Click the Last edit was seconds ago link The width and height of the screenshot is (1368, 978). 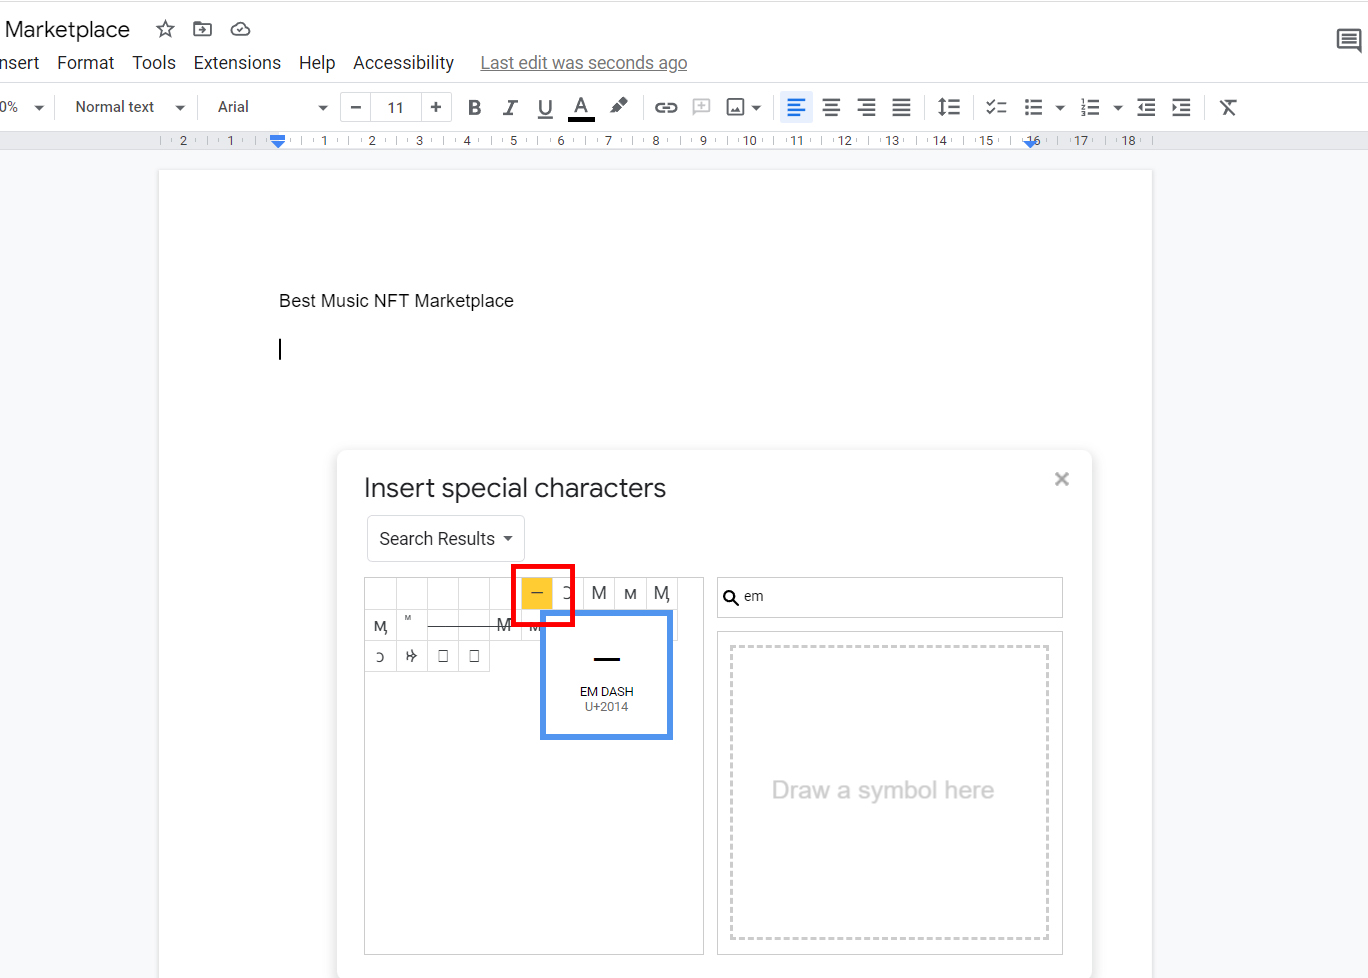click(583, 62)
